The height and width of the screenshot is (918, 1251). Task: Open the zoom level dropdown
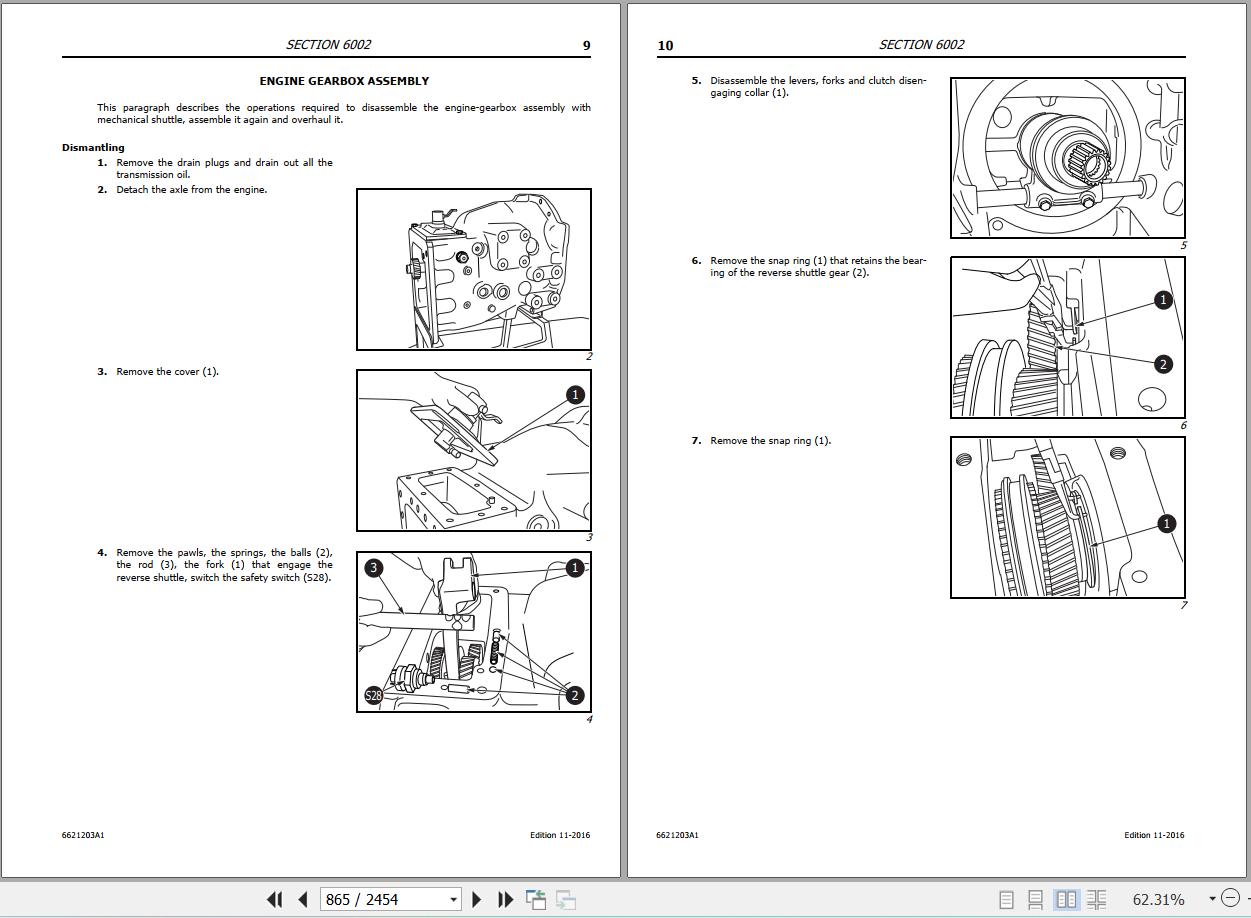(x=1212, y=899)
